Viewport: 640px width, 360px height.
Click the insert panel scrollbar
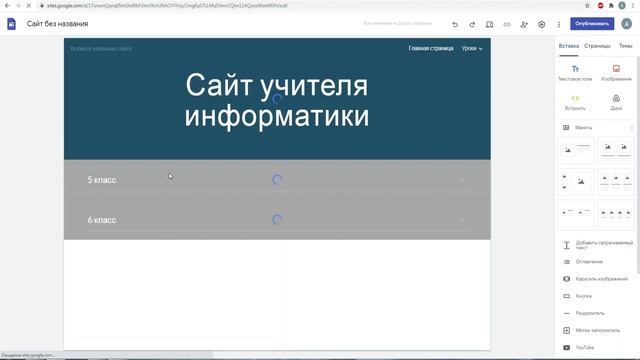pyautogui.click(x=638, y=165)
